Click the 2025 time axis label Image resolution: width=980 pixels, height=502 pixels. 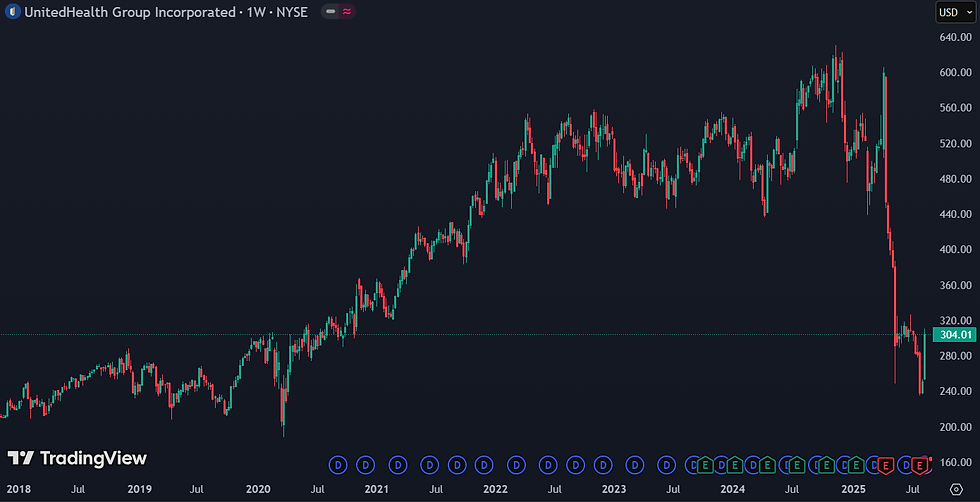854,488
